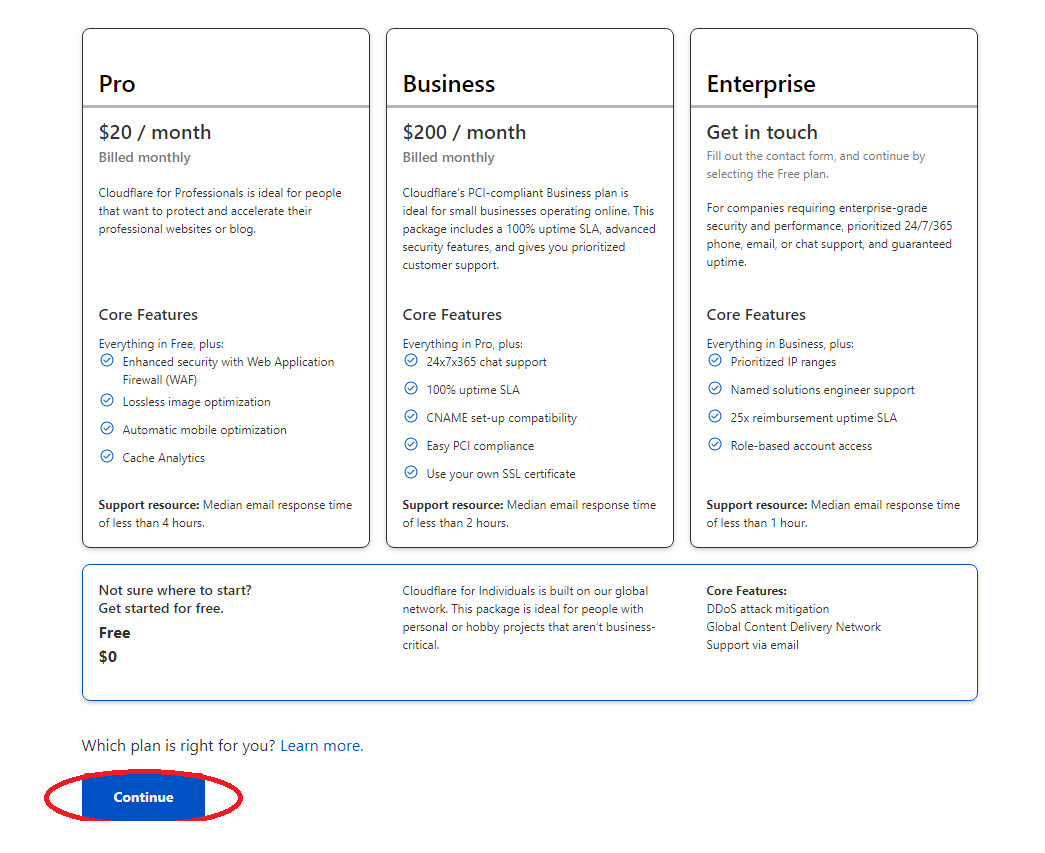Select the Pro plan card heading

(x=117, y=84)
